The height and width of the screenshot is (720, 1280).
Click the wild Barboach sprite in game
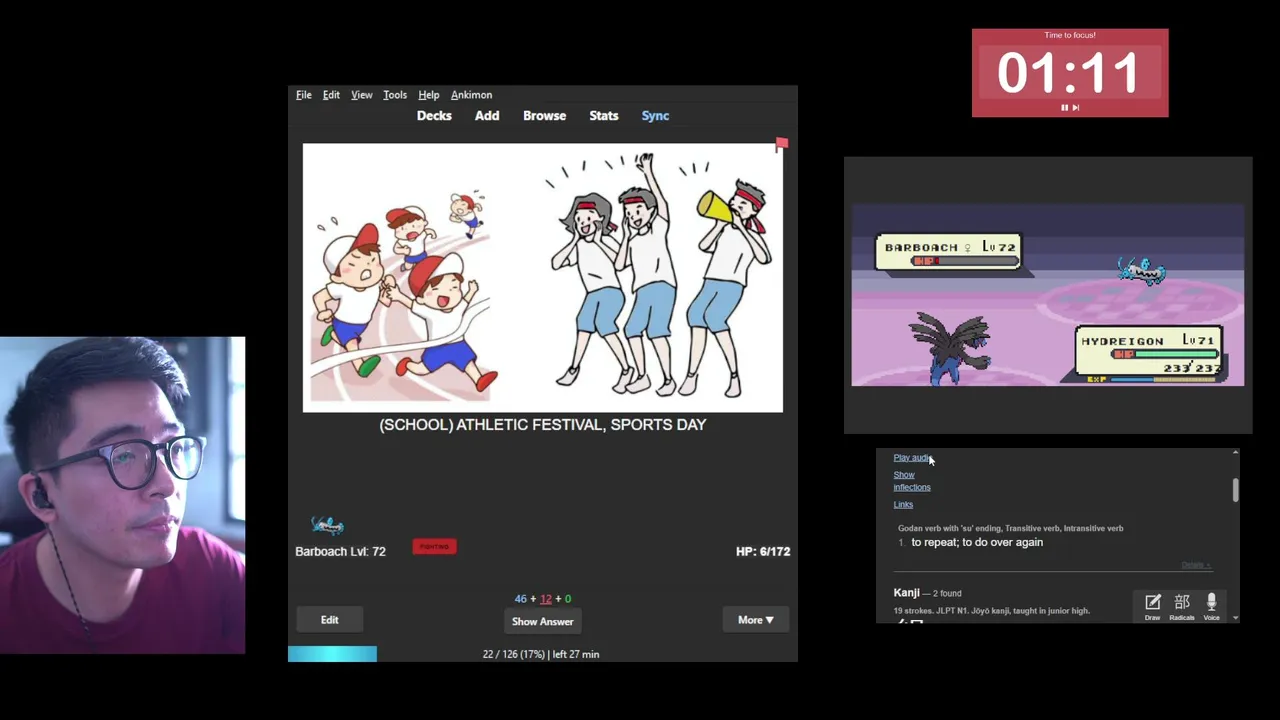click(x=1141, y=271)
